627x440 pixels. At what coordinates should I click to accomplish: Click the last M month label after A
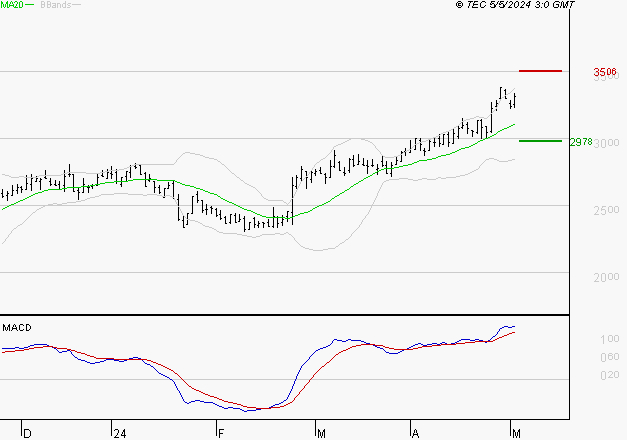pyautogui.click(x=516, y=434)
